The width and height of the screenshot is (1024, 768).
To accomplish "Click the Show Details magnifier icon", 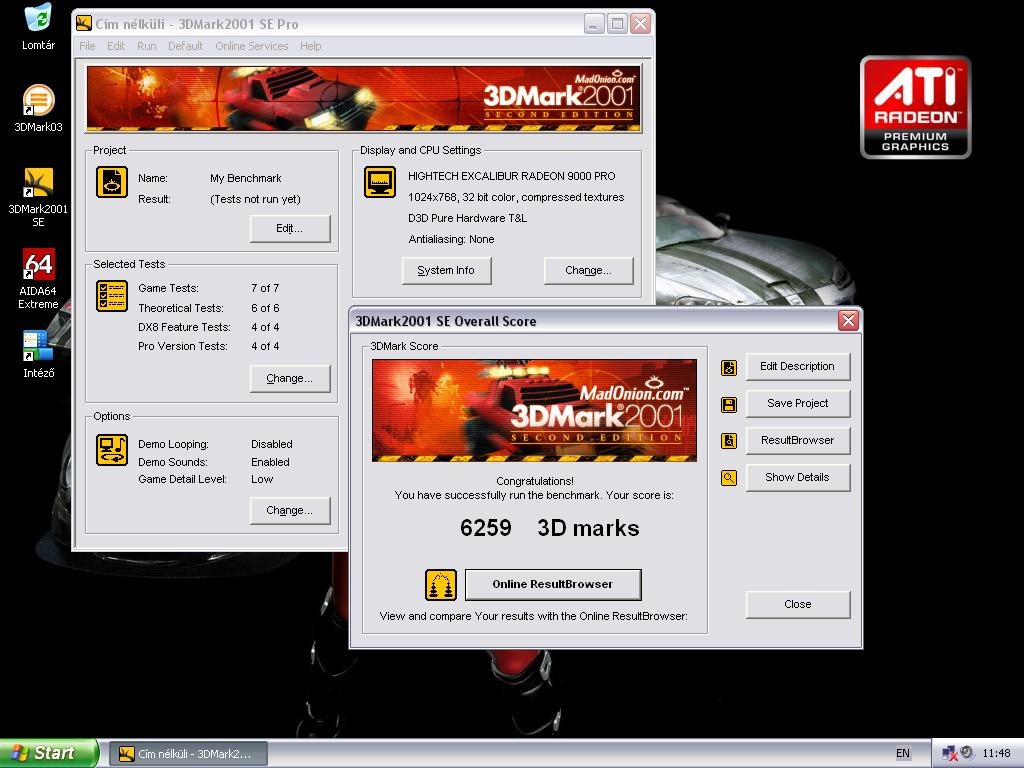I will [x=729, y=478].
